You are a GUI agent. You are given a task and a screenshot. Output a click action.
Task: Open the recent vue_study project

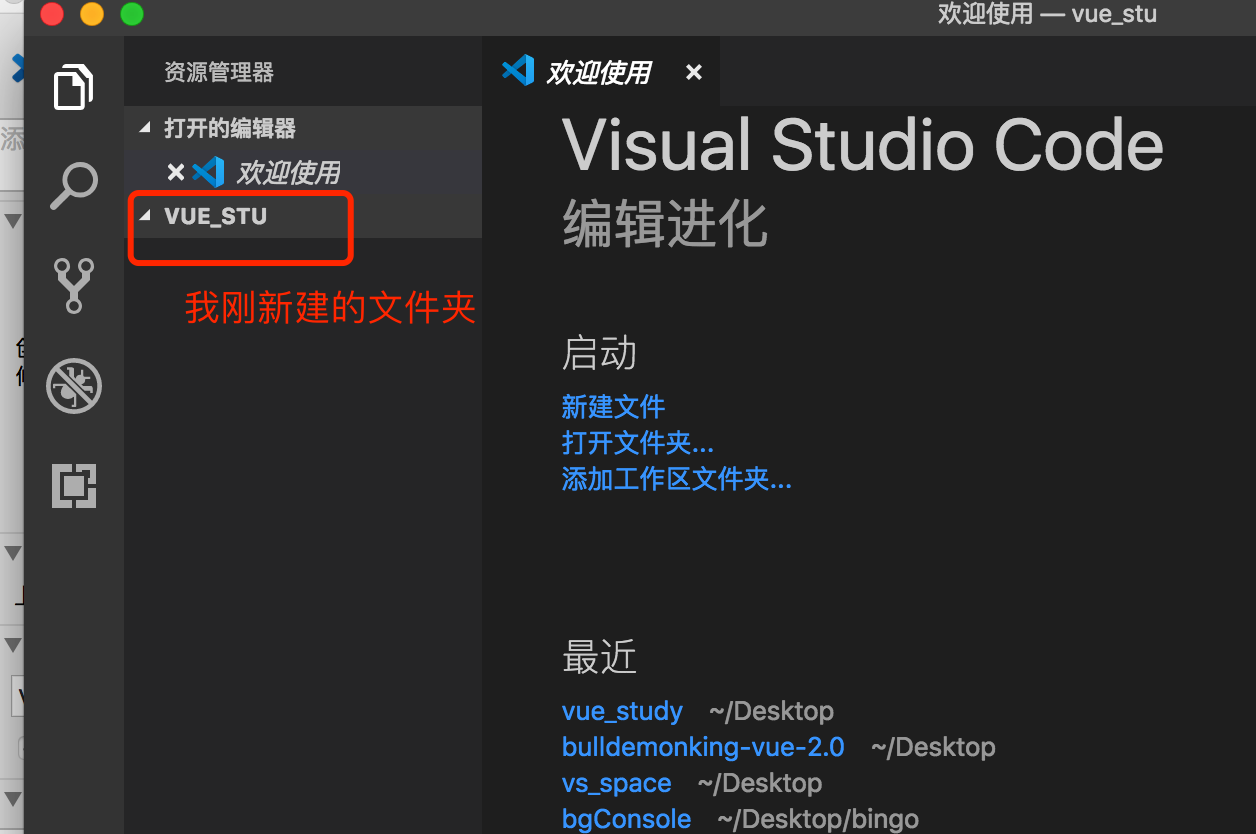coord(622,711)
